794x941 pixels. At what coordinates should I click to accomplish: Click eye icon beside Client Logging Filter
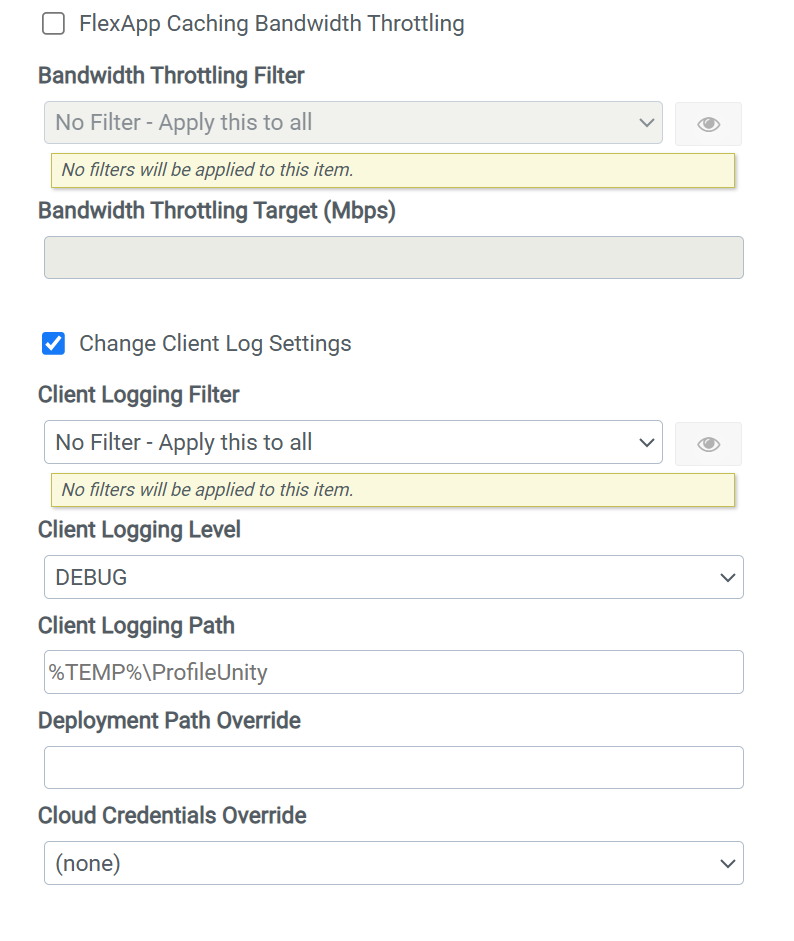click(x=708, y=444)
